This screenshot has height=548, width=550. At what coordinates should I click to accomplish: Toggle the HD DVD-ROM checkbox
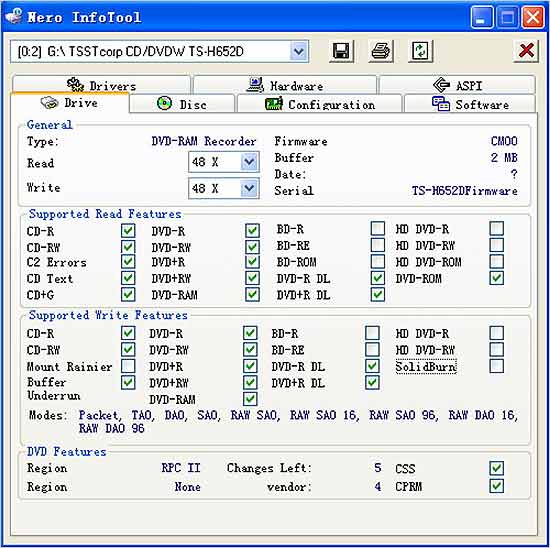pos(497,261)
